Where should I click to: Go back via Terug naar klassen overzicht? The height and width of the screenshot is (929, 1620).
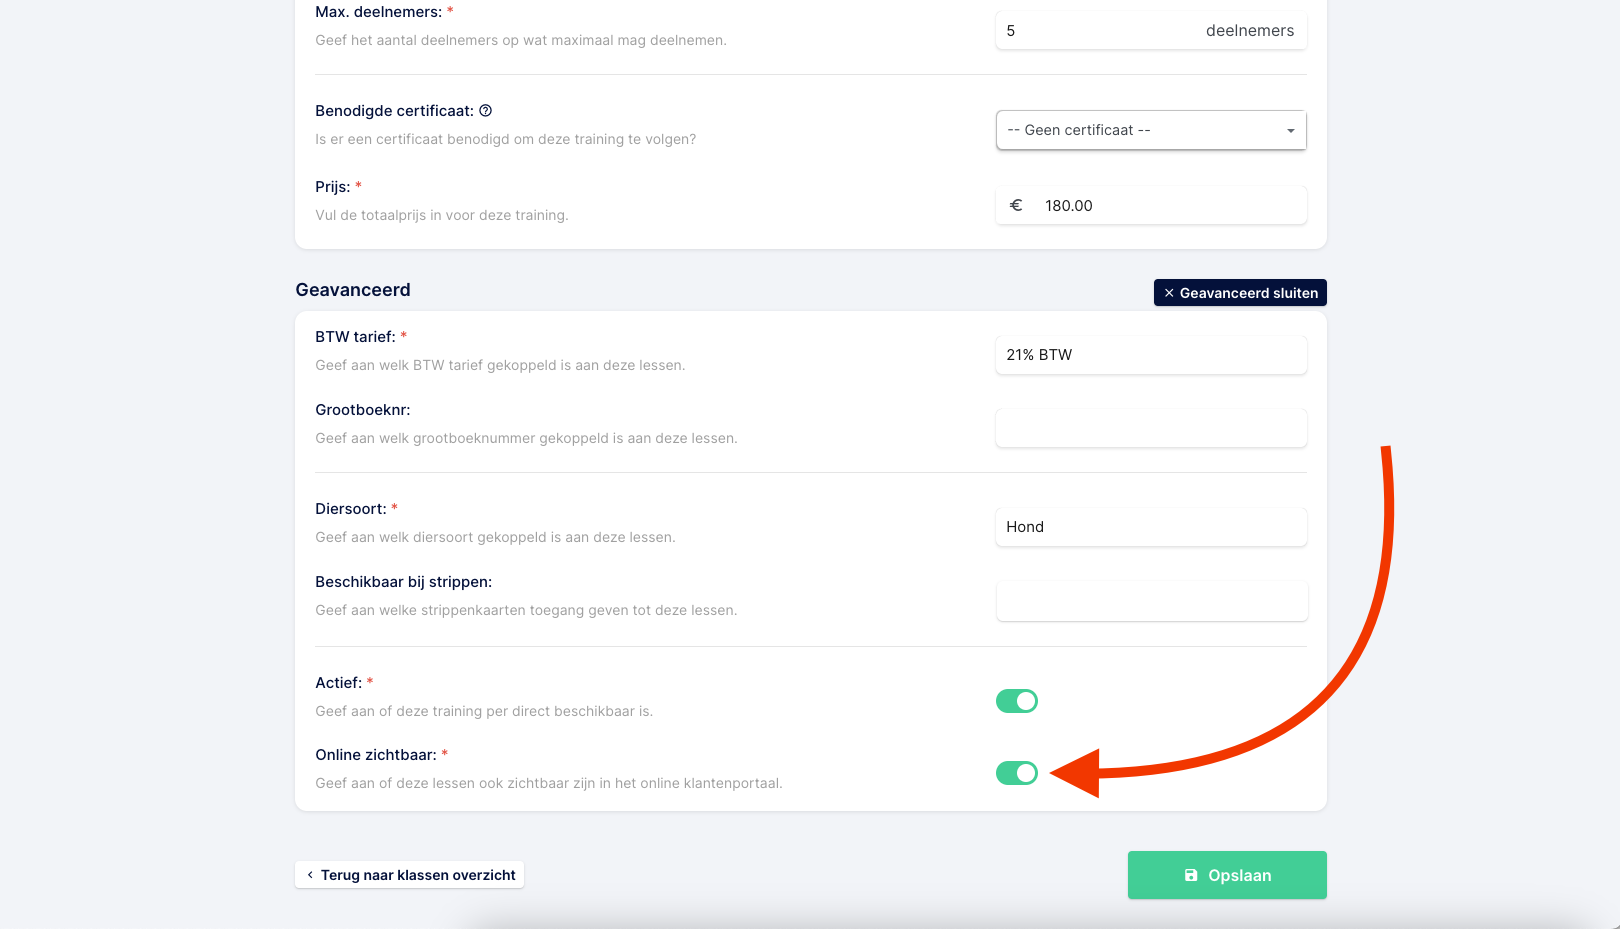click(x=410, y=875)
